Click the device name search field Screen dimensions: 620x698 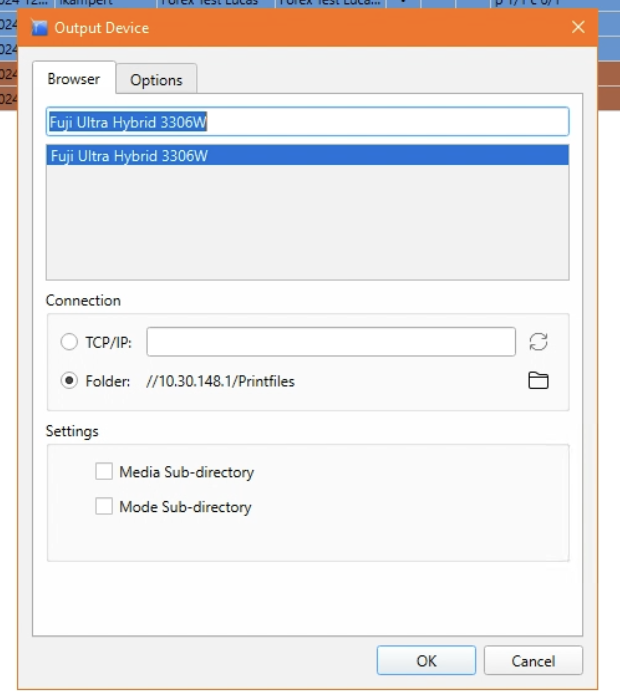pos(308,122)
